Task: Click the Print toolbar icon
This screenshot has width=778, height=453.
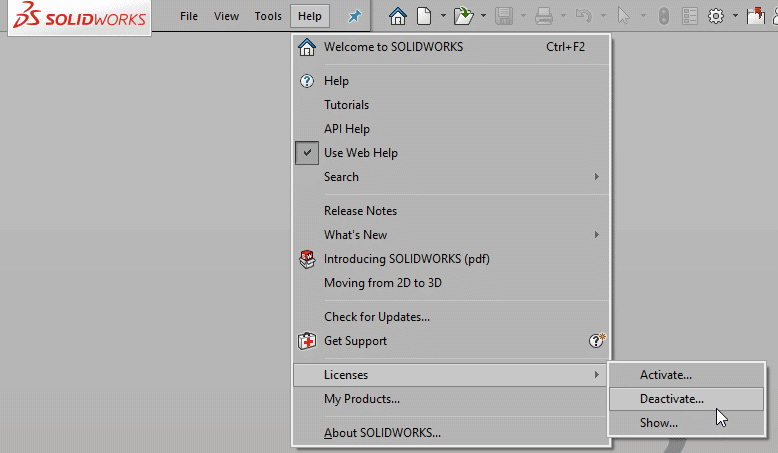Action: tap(544, 16)
